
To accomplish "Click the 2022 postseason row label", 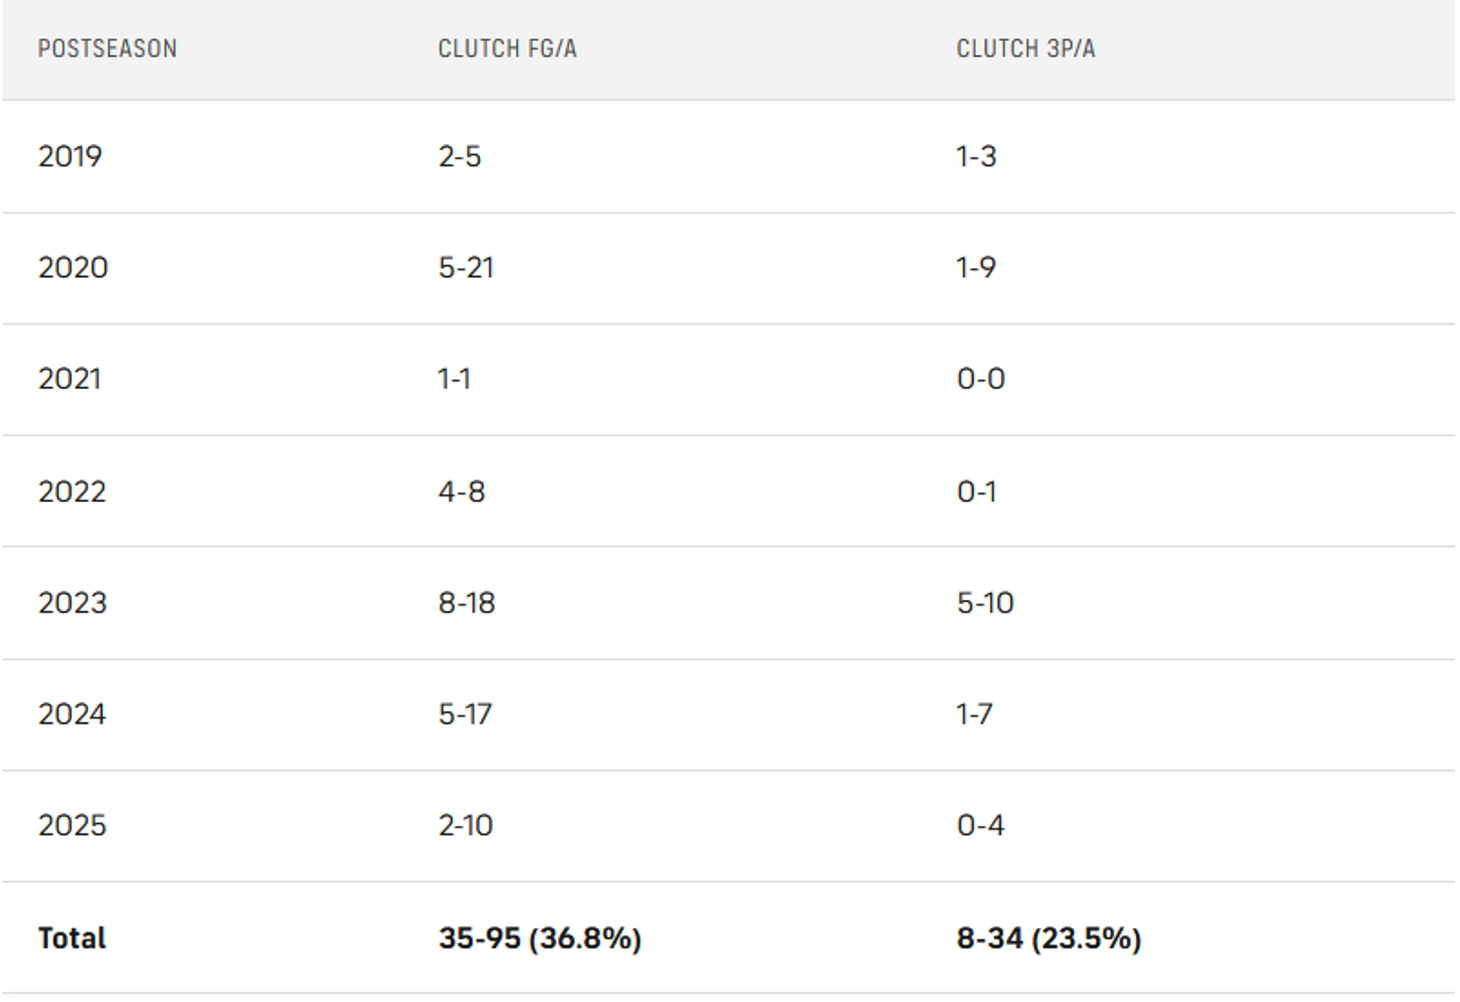I will tap(72, 492).
